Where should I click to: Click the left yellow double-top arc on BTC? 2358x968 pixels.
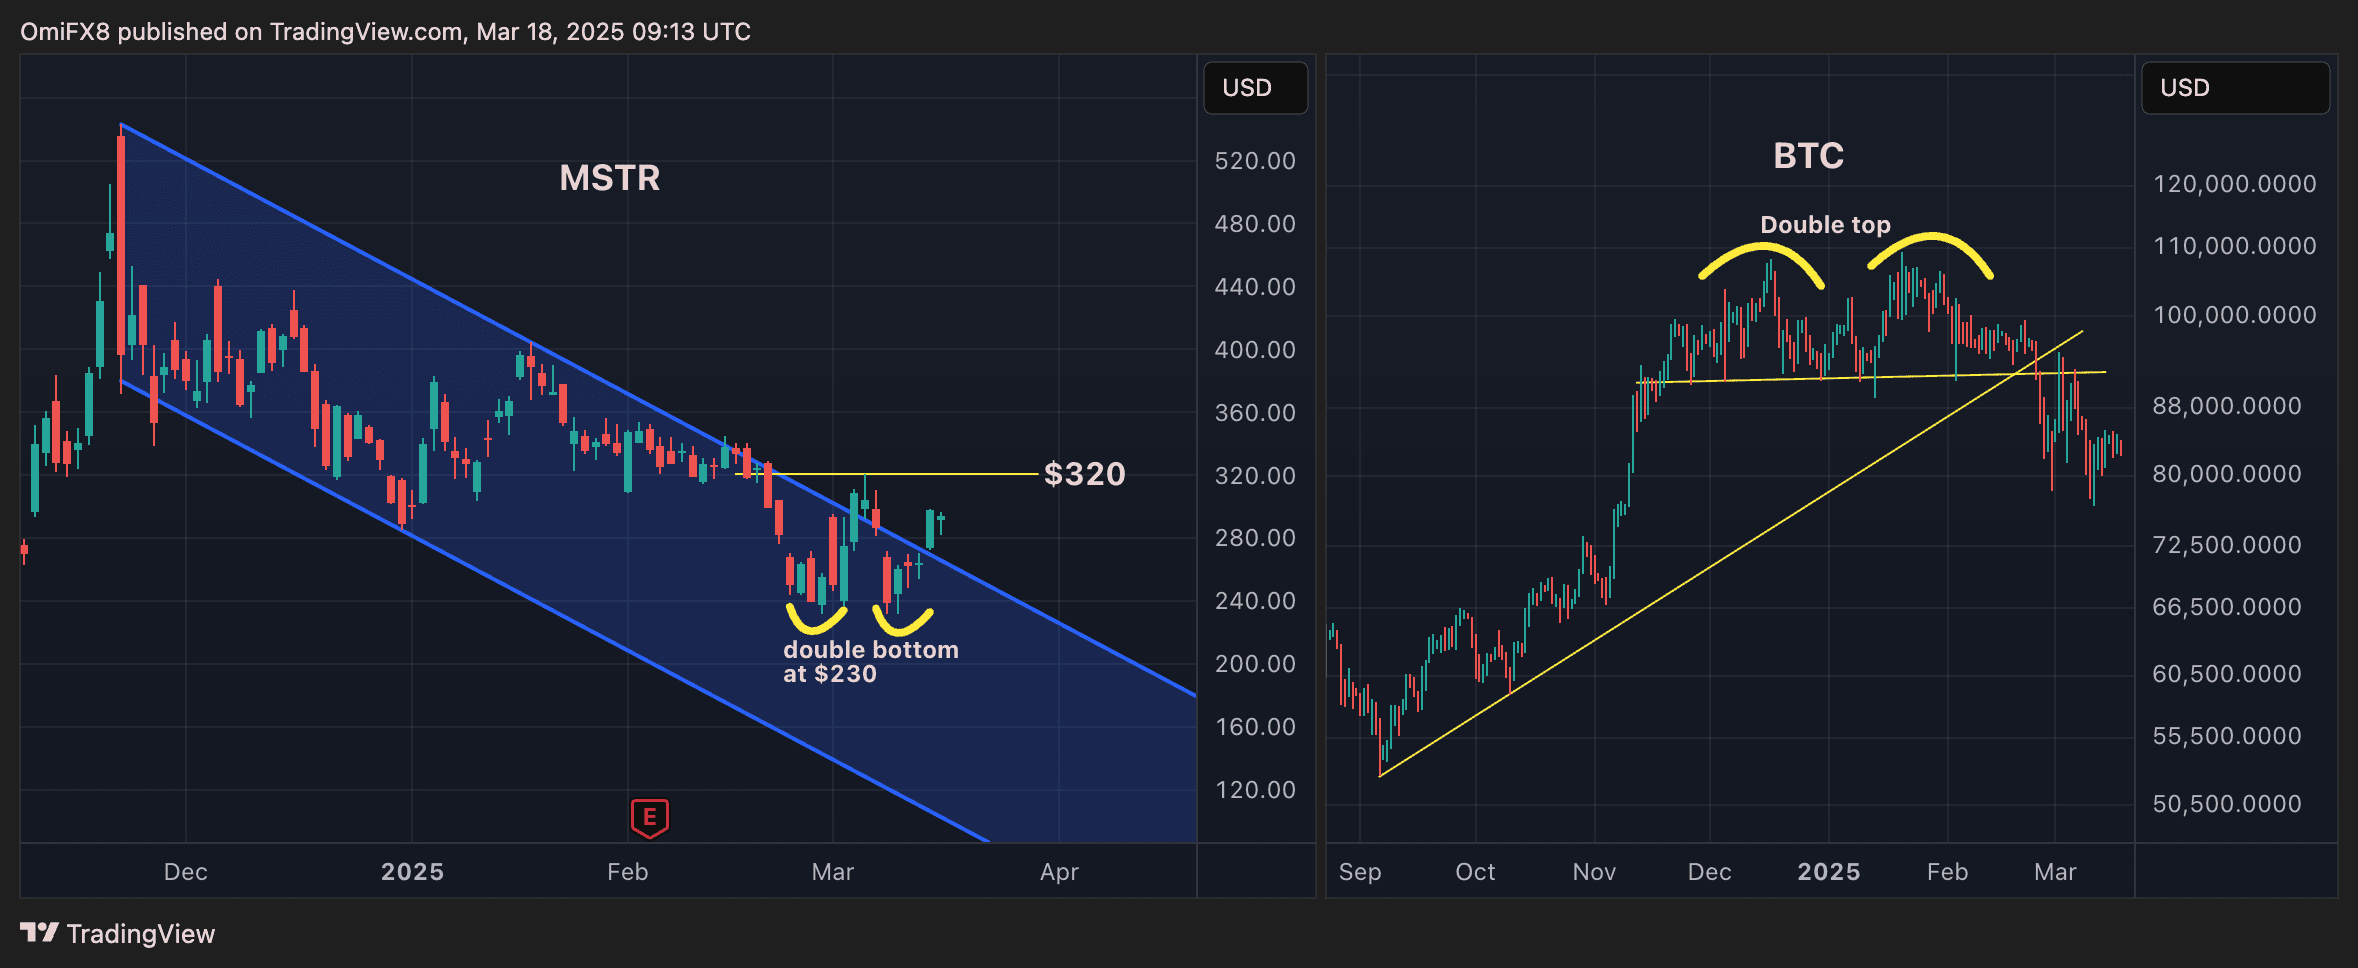(x=1761, y=264)
